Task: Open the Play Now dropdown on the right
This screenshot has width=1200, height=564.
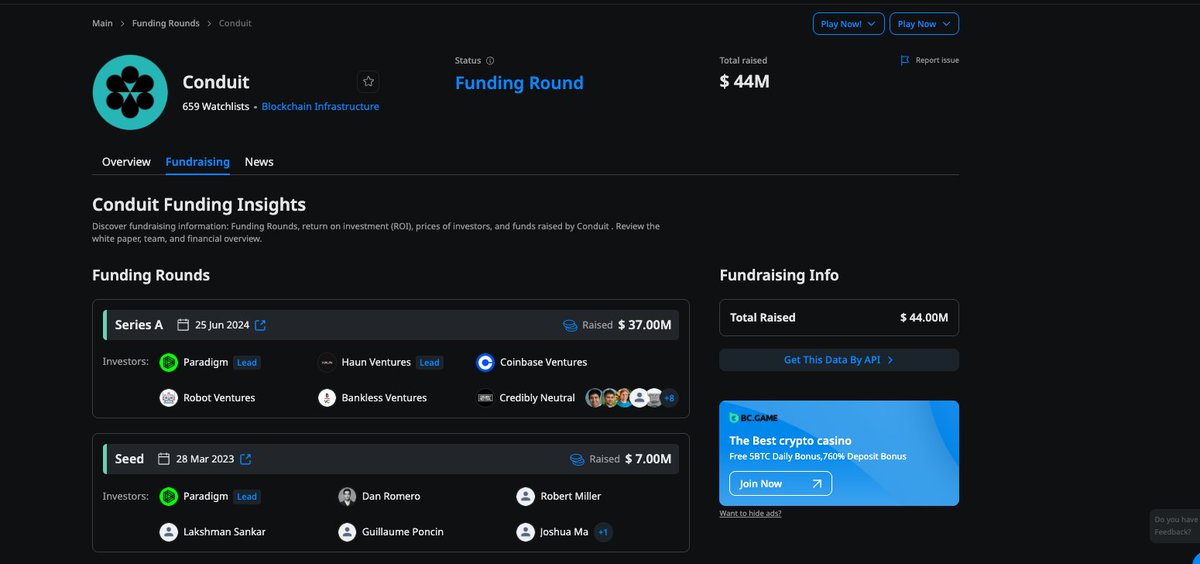Action: (923, 24)
